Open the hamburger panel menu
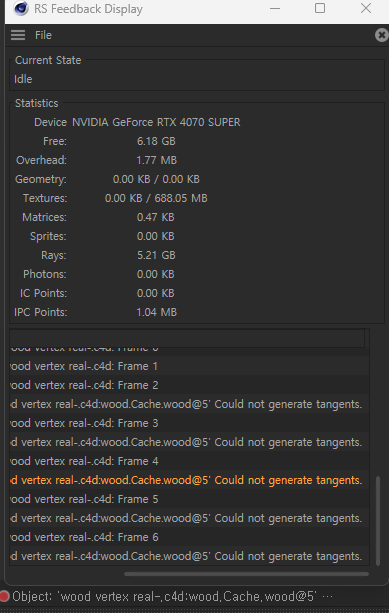 18,35
